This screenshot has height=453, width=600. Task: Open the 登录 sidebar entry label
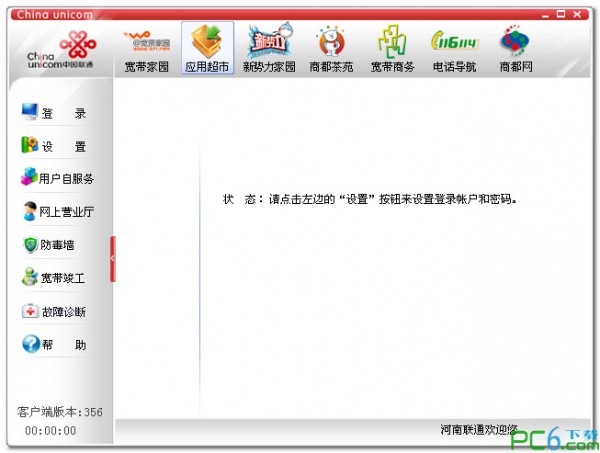pos(64,114)
